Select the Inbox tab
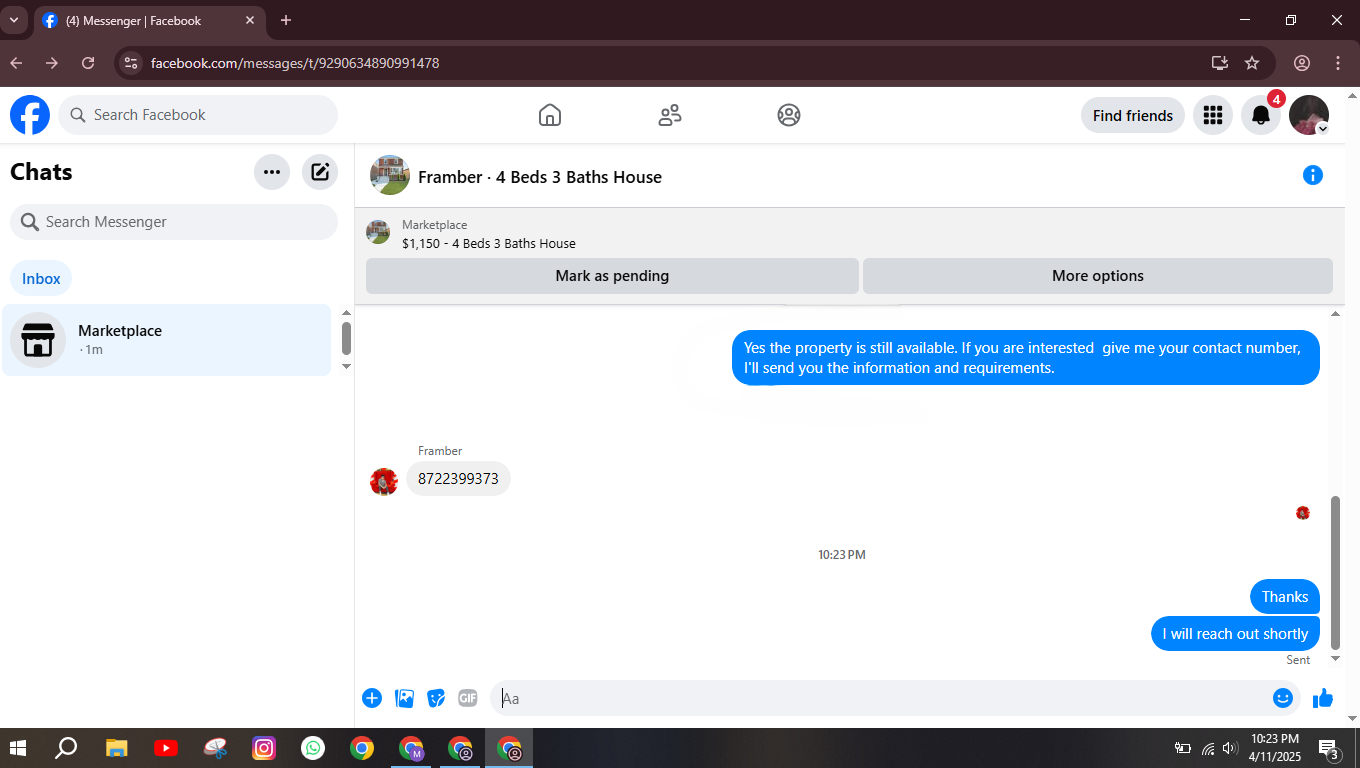The width and height of the screenshot is (1360, 768). click(x=41, y=279)
